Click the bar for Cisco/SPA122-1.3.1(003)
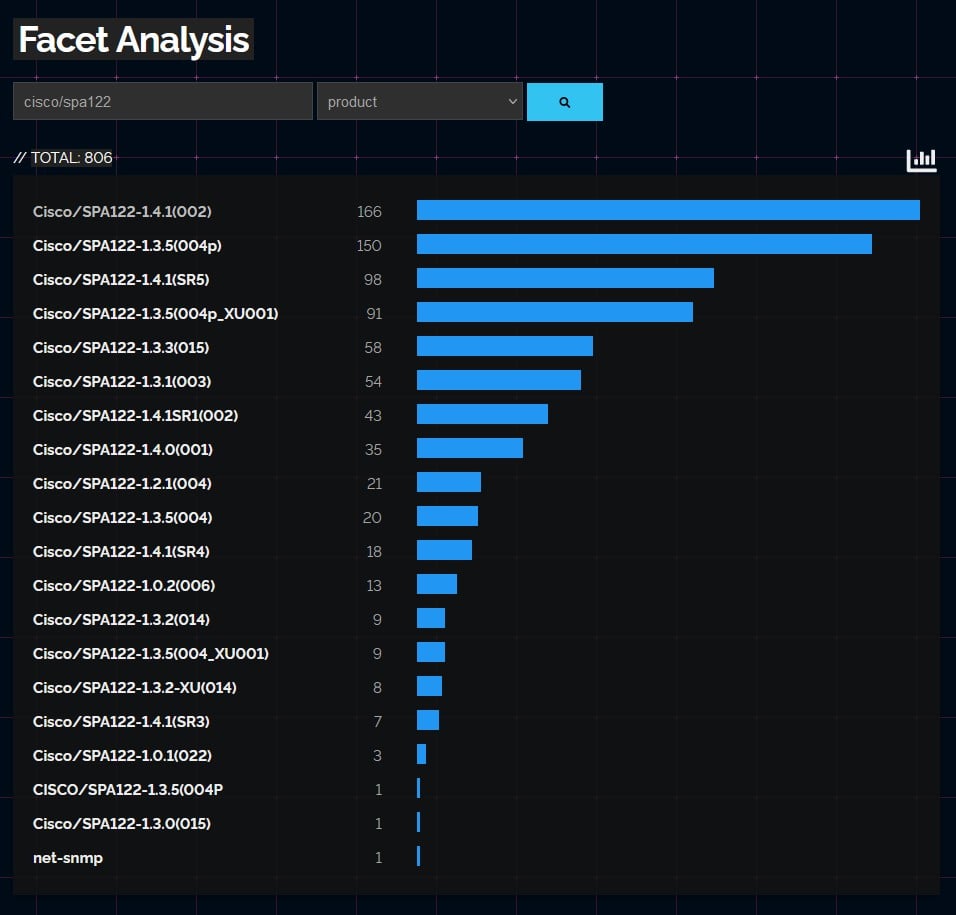The height and width of the screenshot is (915, 956). [499, 380]
